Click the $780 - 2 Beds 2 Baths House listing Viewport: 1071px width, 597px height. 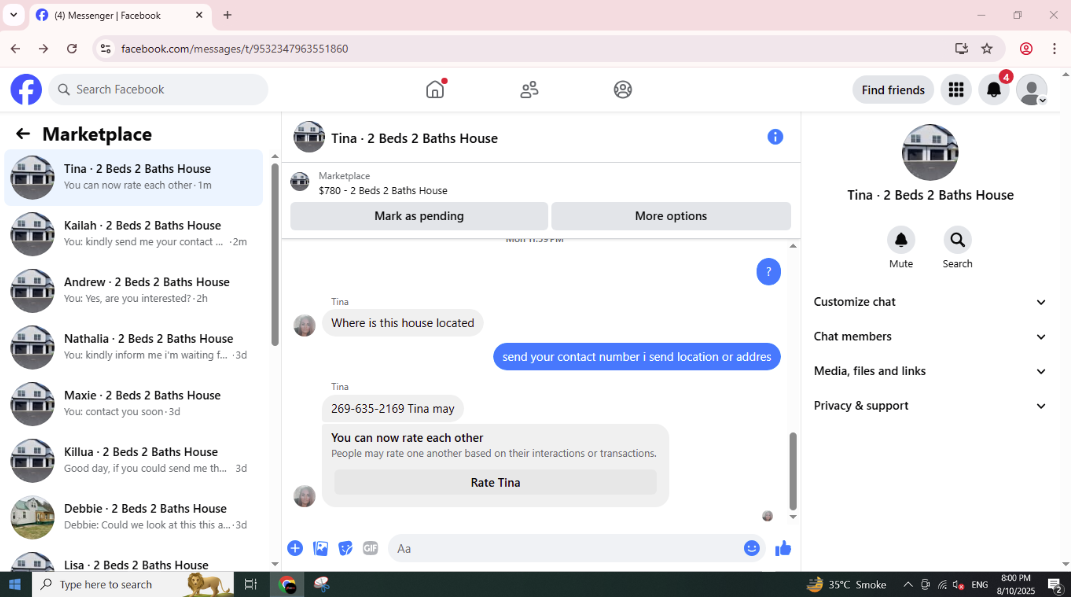[382, 191]
